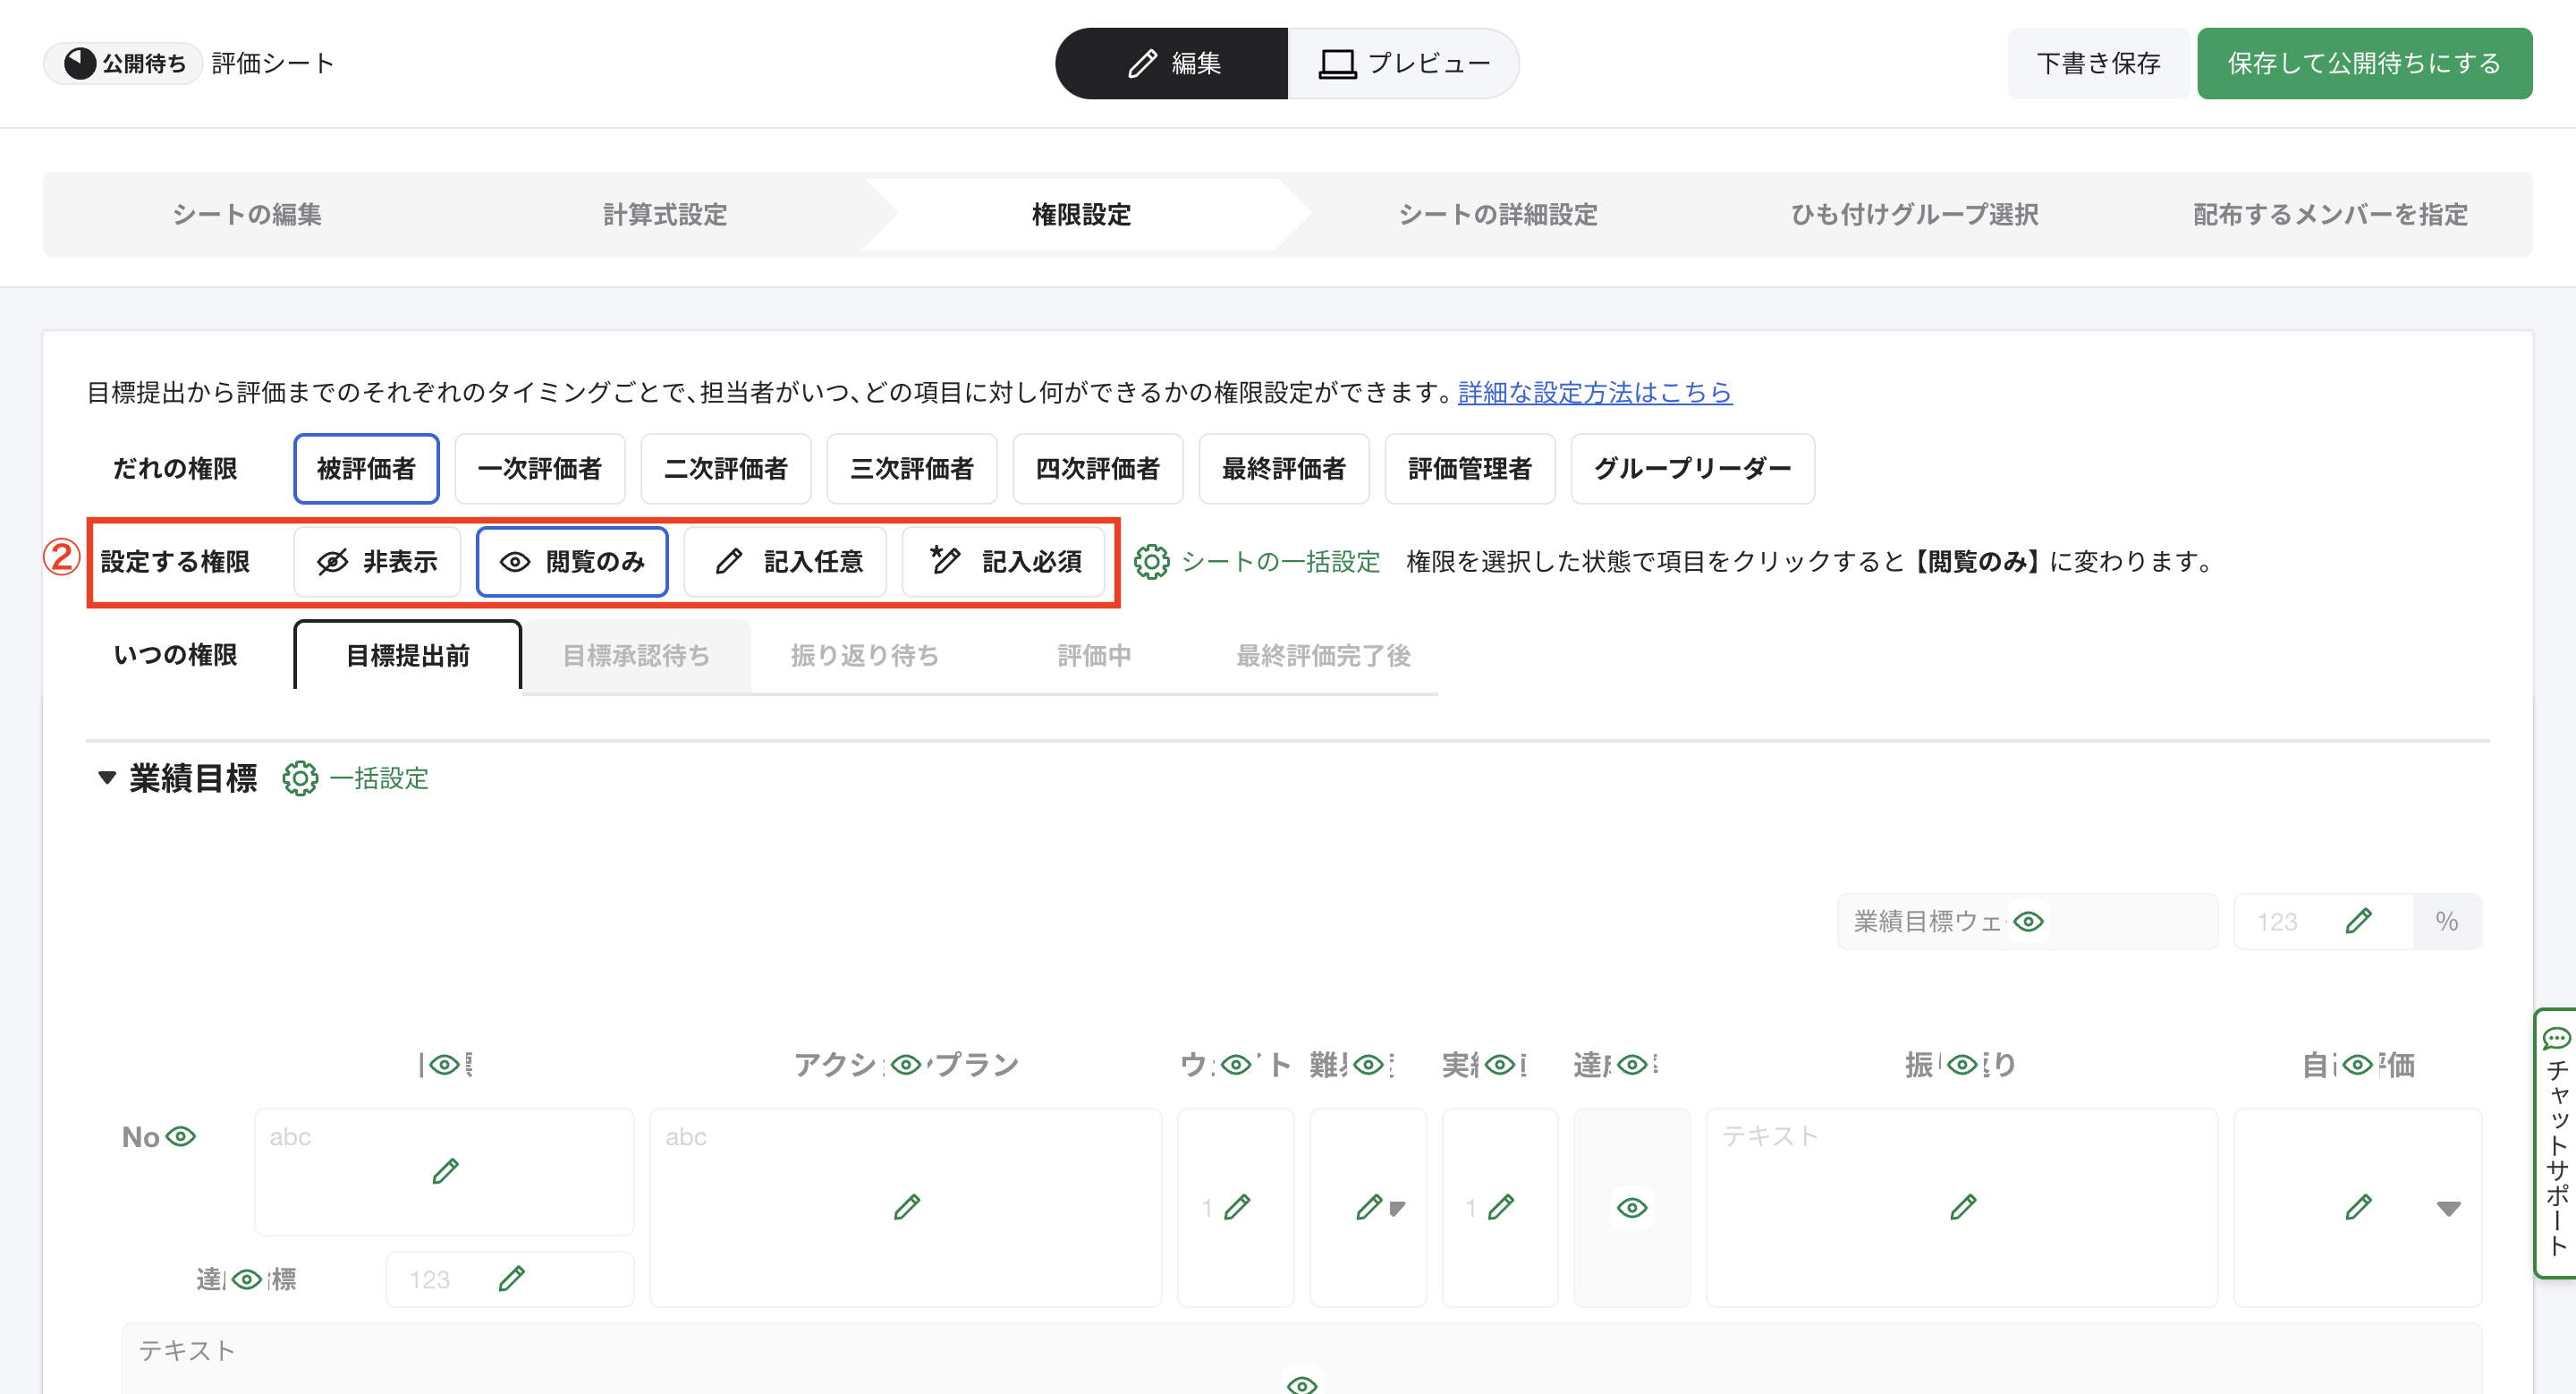Screen dimensions: 2576x1394
Task: Toggle eye icon beside No label
Action: (x=181, y=1136)
